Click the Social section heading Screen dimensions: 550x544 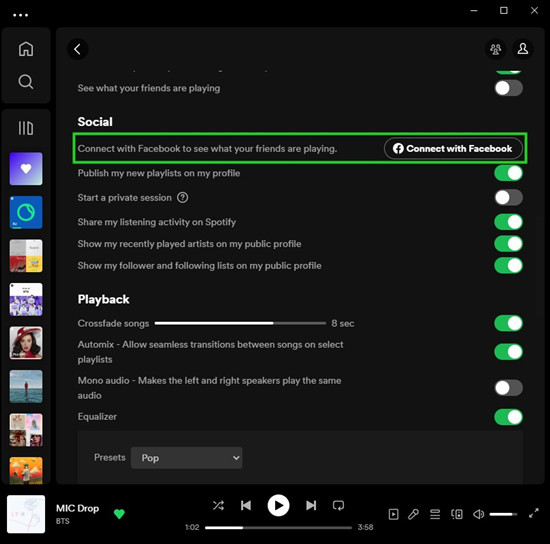click(x=95, y=122)
